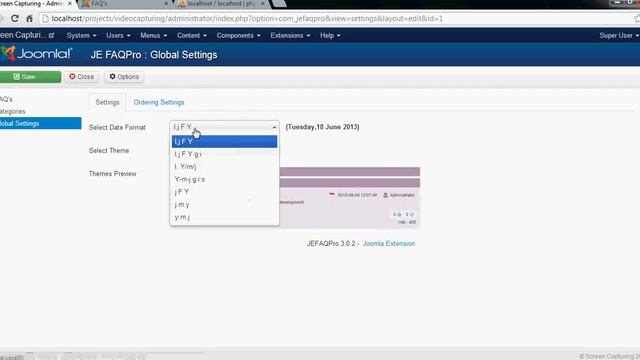Select the highlighted 'l,j F Y' option
640x360 pixels.
pos(224,141)
